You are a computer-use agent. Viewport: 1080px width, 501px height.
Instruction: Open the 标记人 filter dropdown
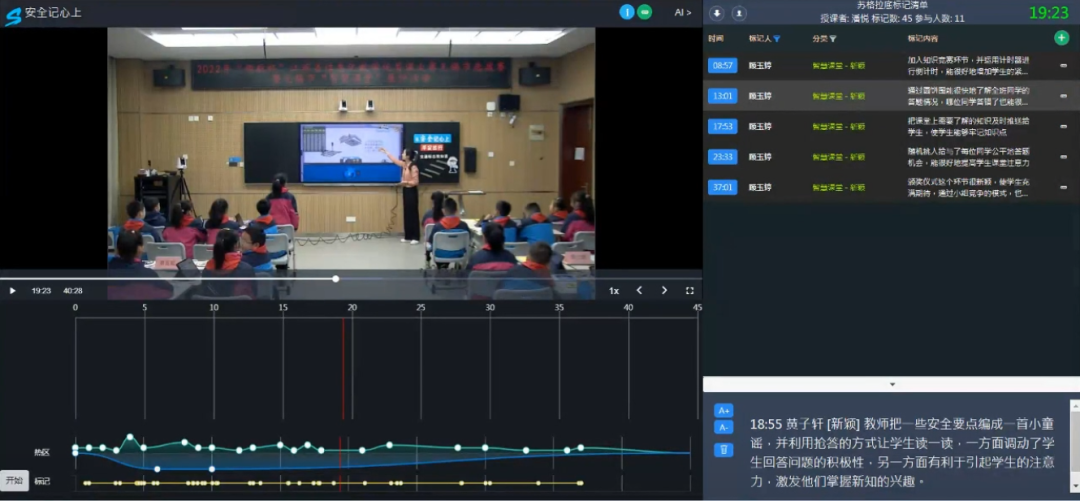point(777,39)
